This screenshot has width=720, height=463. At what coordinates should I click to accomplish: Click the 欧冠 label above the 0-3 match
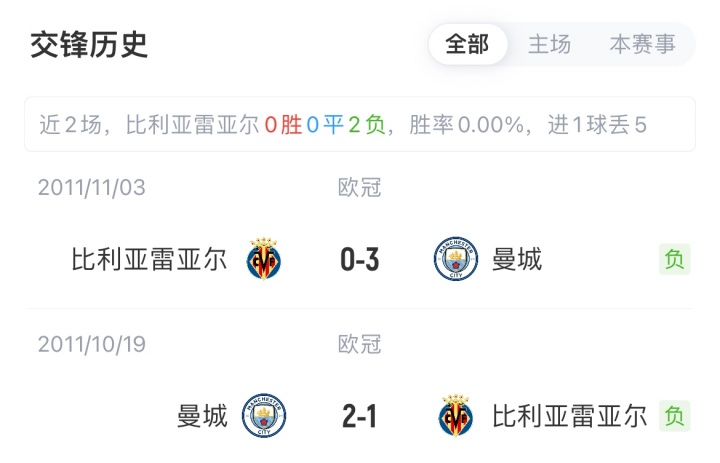pos(359,187)
